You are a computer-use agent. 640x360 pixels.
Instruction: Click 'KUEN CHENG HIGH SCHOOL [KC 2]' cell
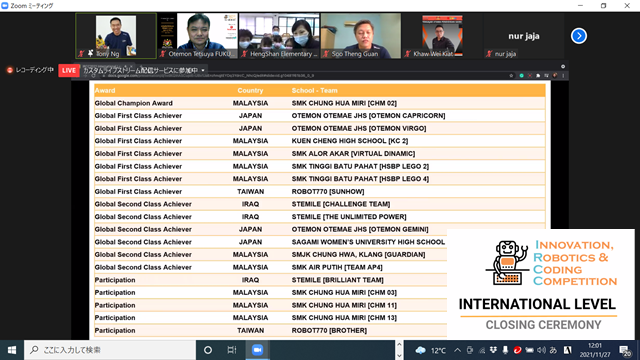tap(350, 141)
